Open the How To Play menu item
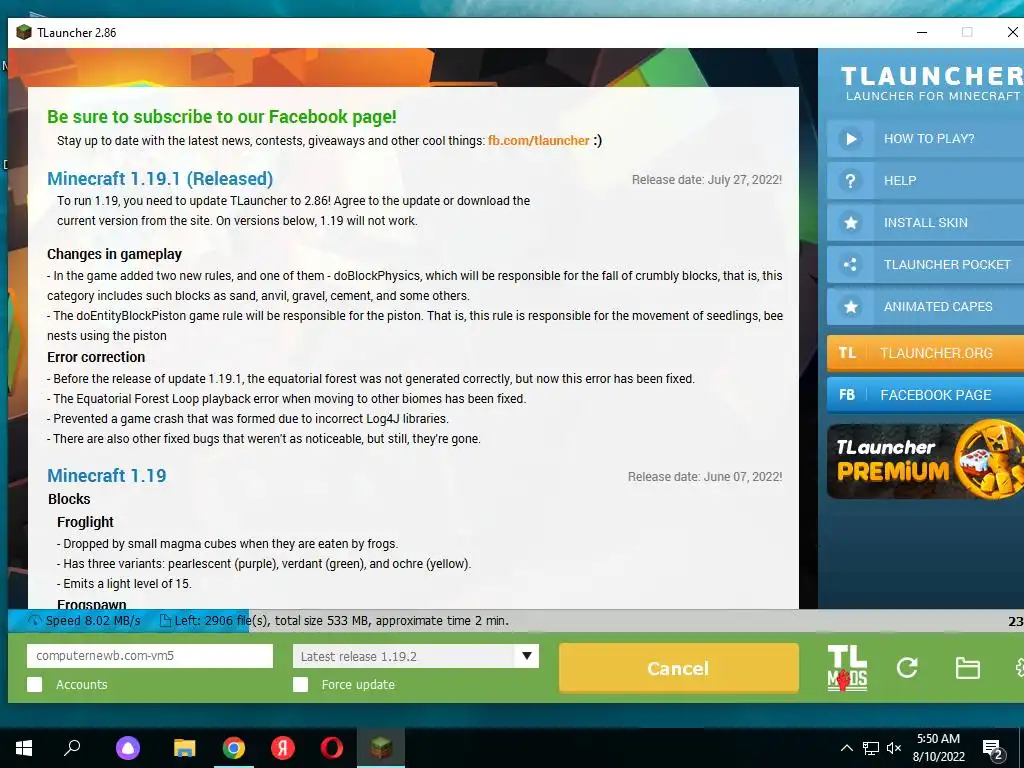 925,138
